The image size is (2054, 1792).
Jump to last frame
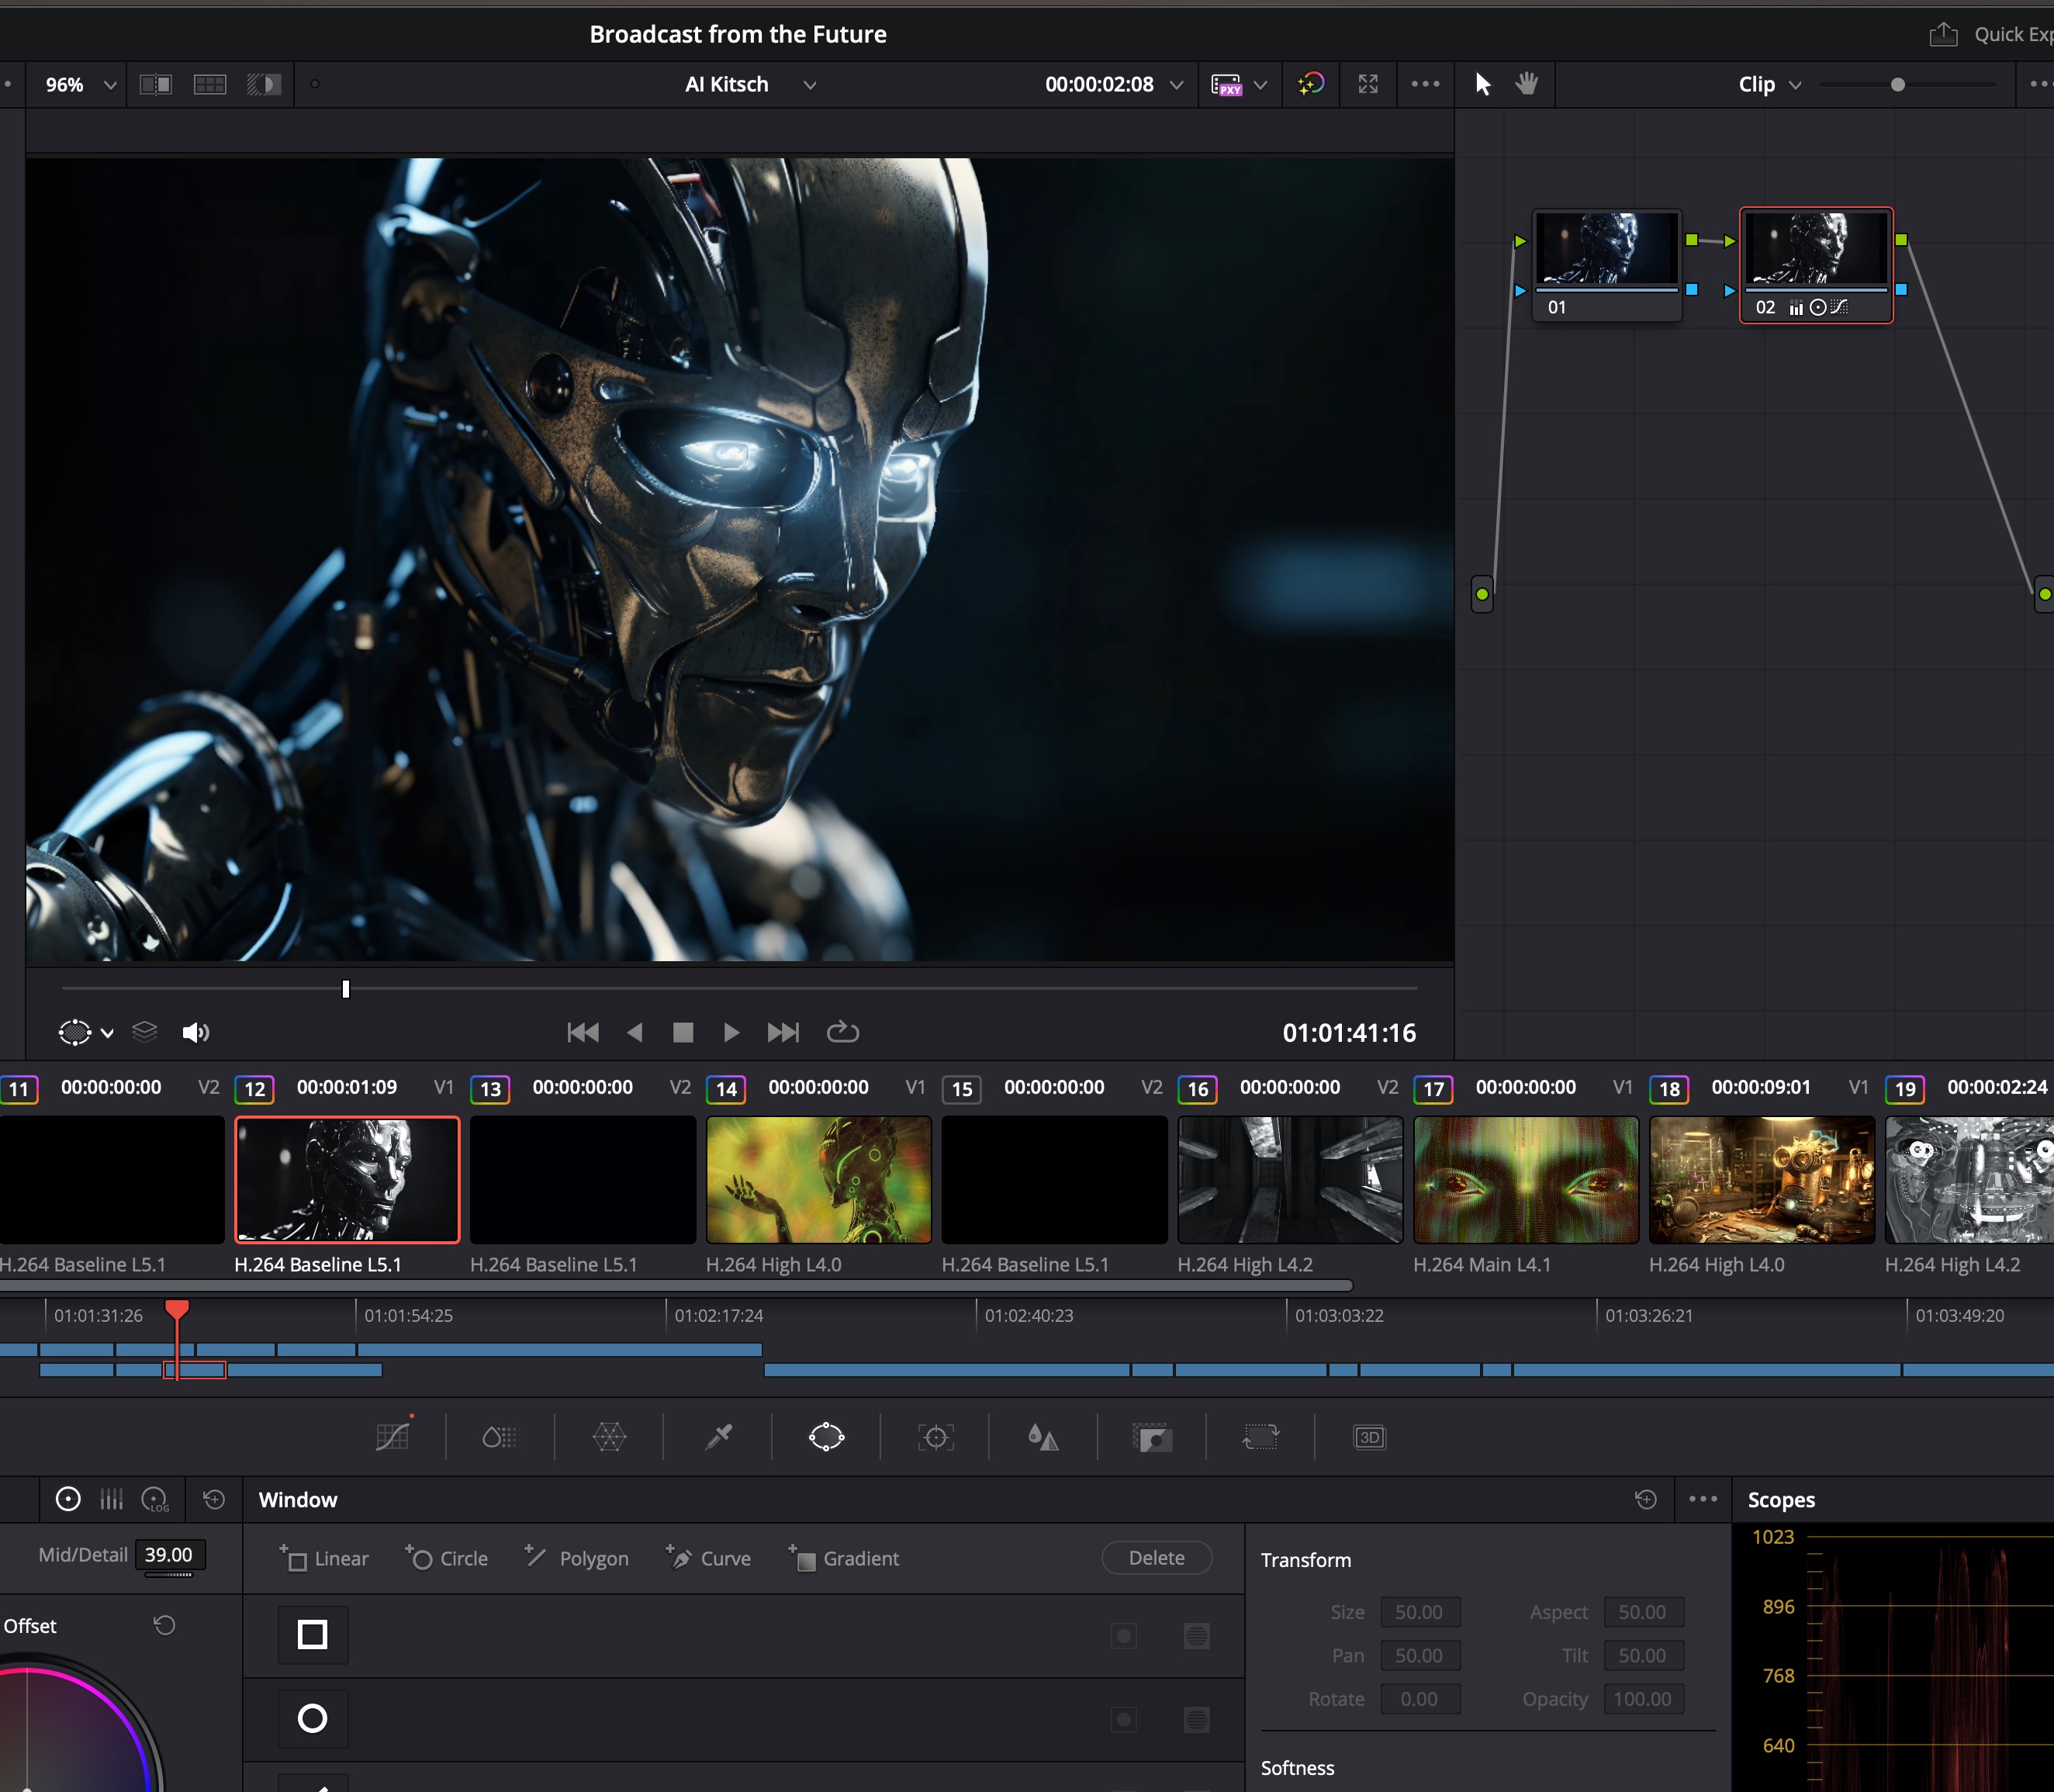coord(783,1032)
